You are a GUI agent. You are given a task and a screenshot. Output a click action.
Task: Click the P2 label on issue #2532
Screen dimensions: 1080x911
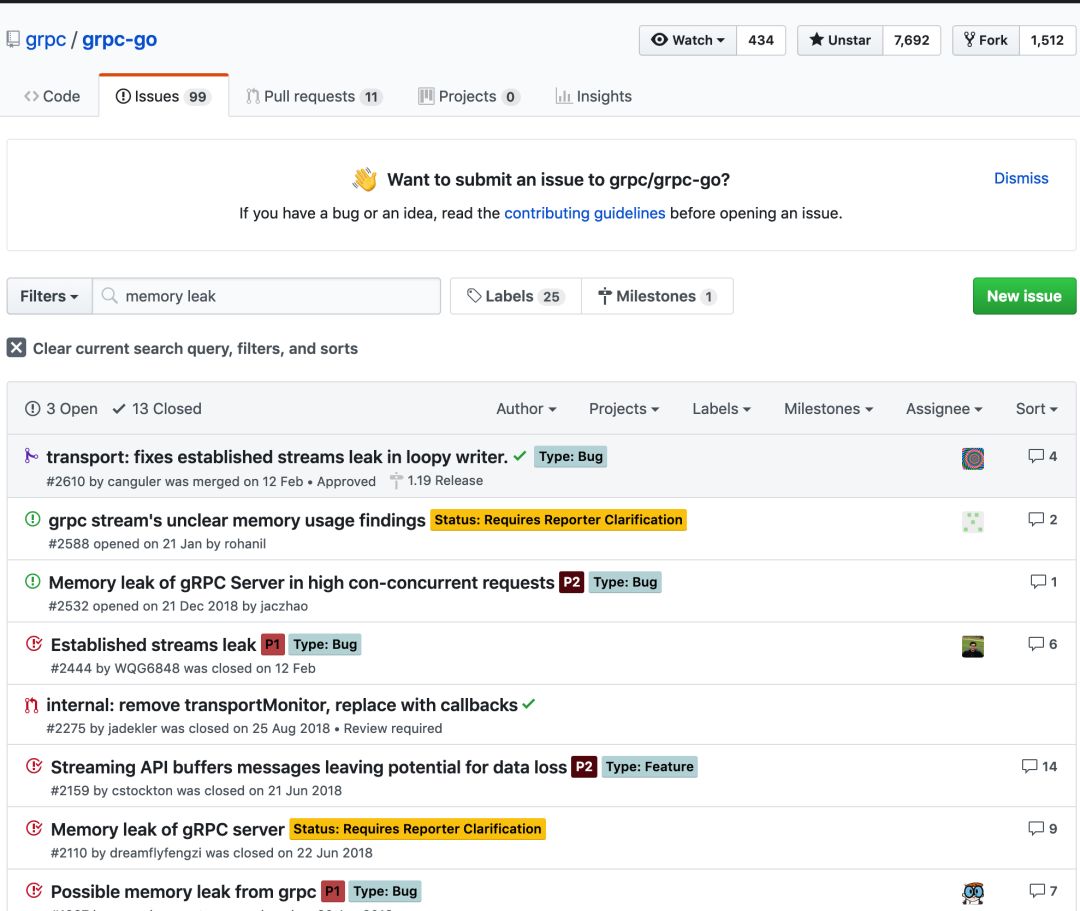[x=572, y=582]
